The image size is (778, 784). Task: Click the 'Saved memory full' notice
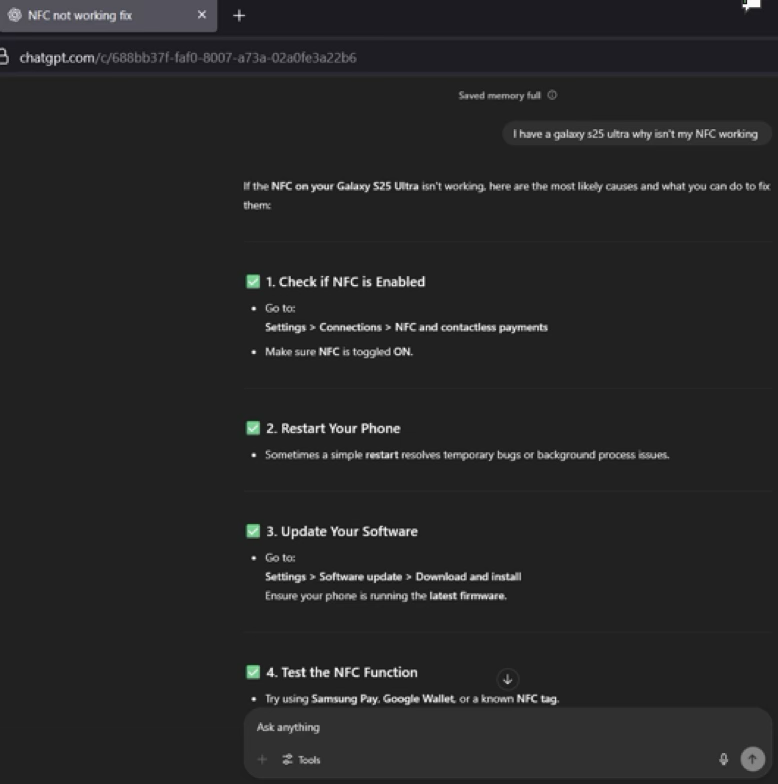(499, 96)
